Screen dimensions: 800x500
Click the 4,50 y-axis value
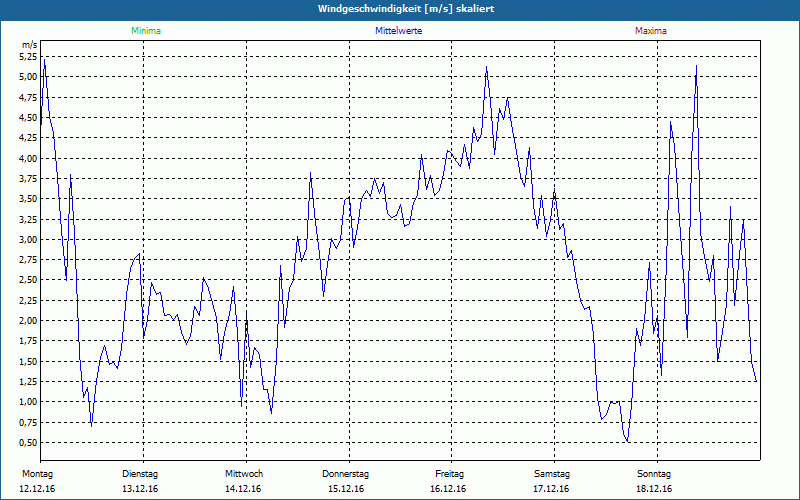[x=28, y=118]
